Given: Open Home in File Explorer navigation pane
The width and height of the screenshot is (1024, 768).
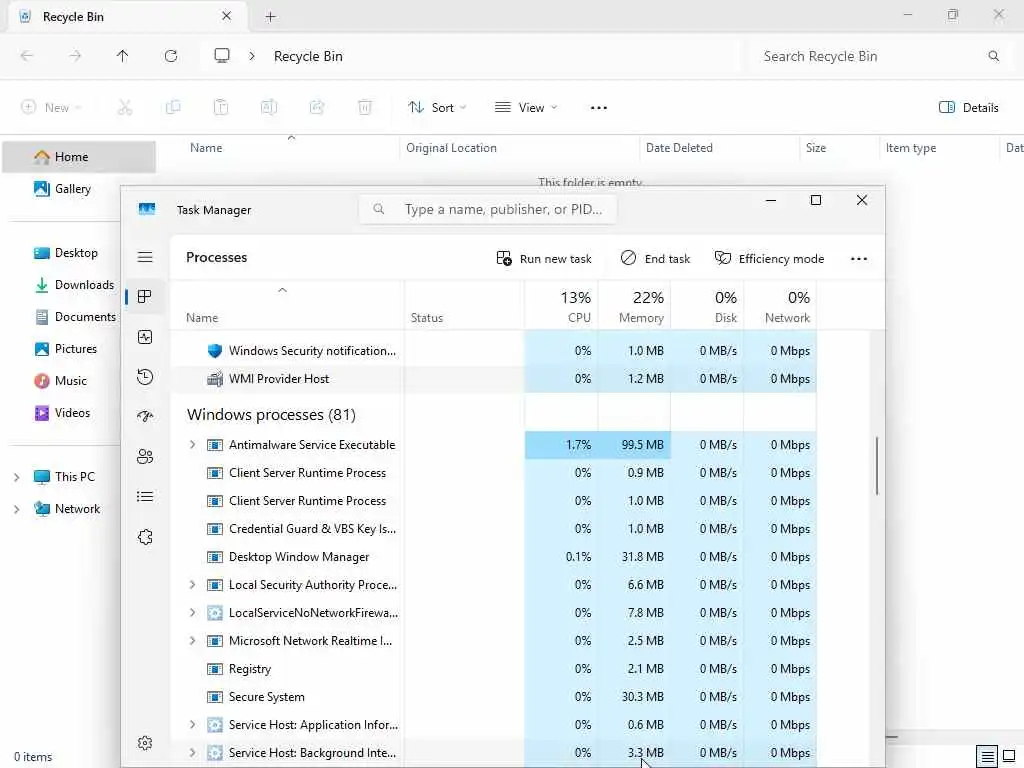Looking at the screenshot, I should [79, 157].
